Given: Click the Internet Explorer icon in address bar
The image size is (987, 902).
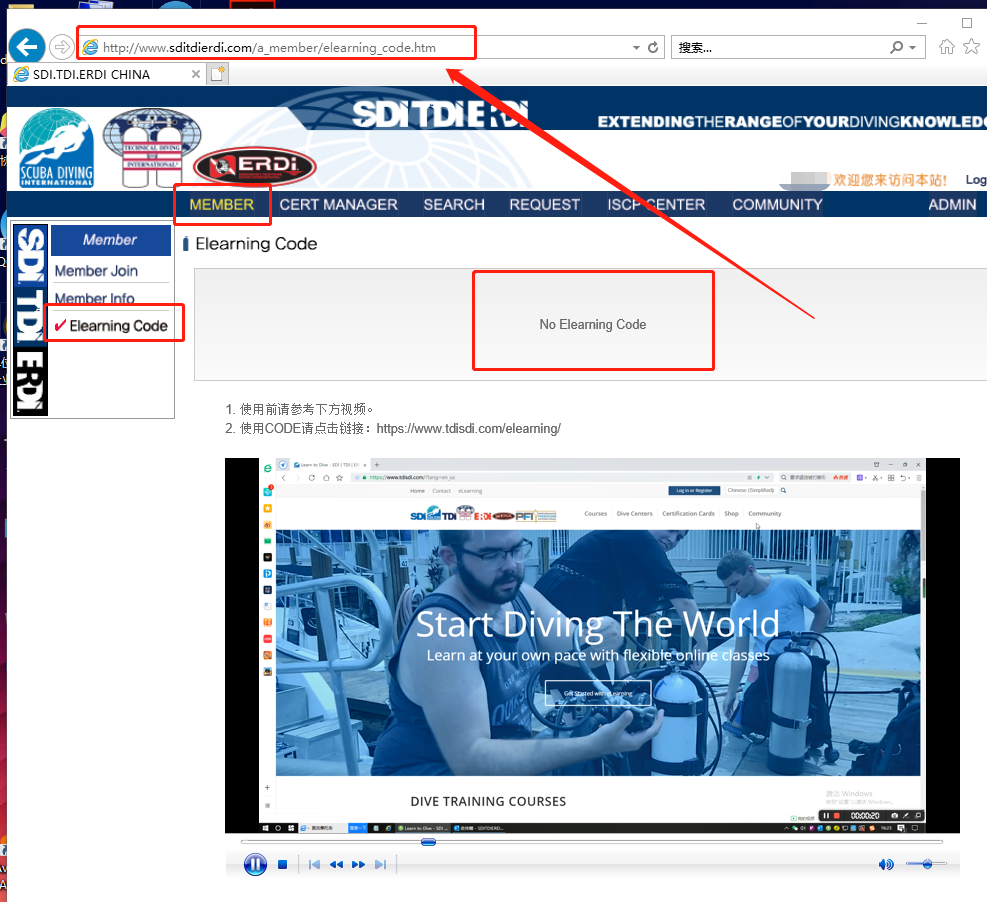Looking at the screenshot, I should 91,47.
